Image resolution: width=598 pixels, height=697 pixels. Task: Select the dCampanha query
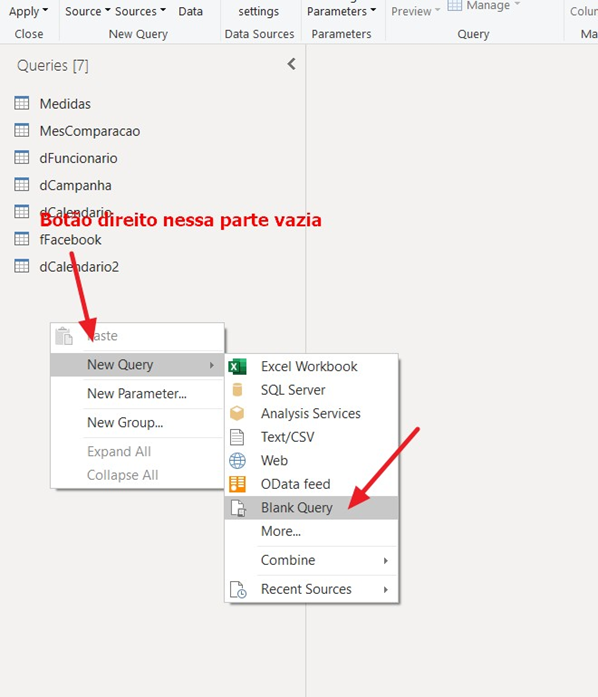coord(75,185)
